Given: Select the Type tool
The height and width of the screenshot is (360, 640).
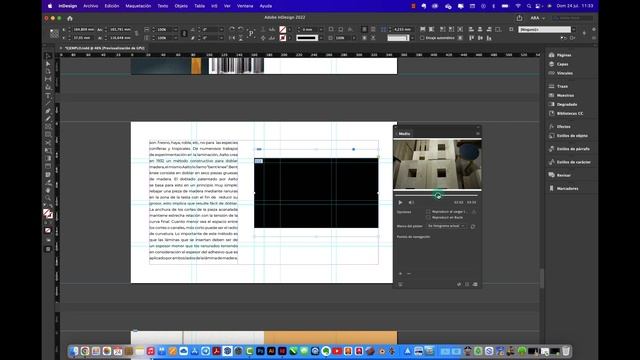Looking at the screenshot, I should [x=48, y=96].
